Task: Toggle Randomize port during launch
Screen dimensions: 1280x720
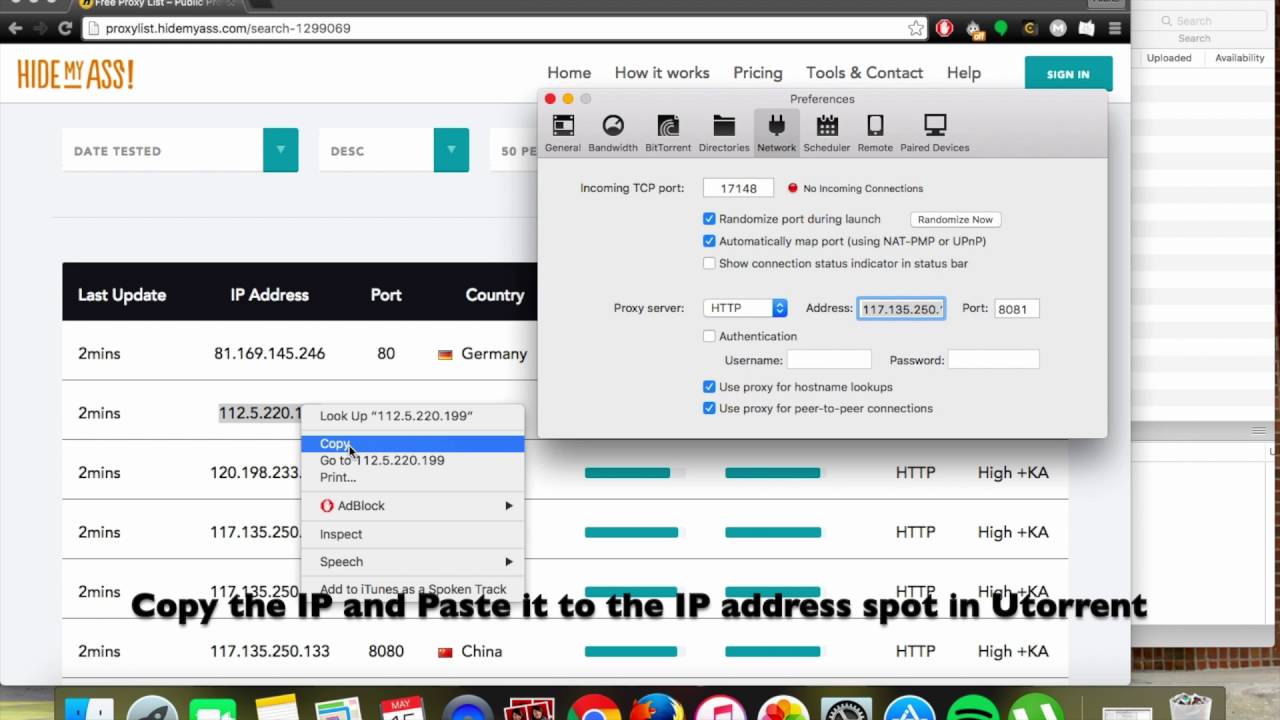Action: (709, 219)
